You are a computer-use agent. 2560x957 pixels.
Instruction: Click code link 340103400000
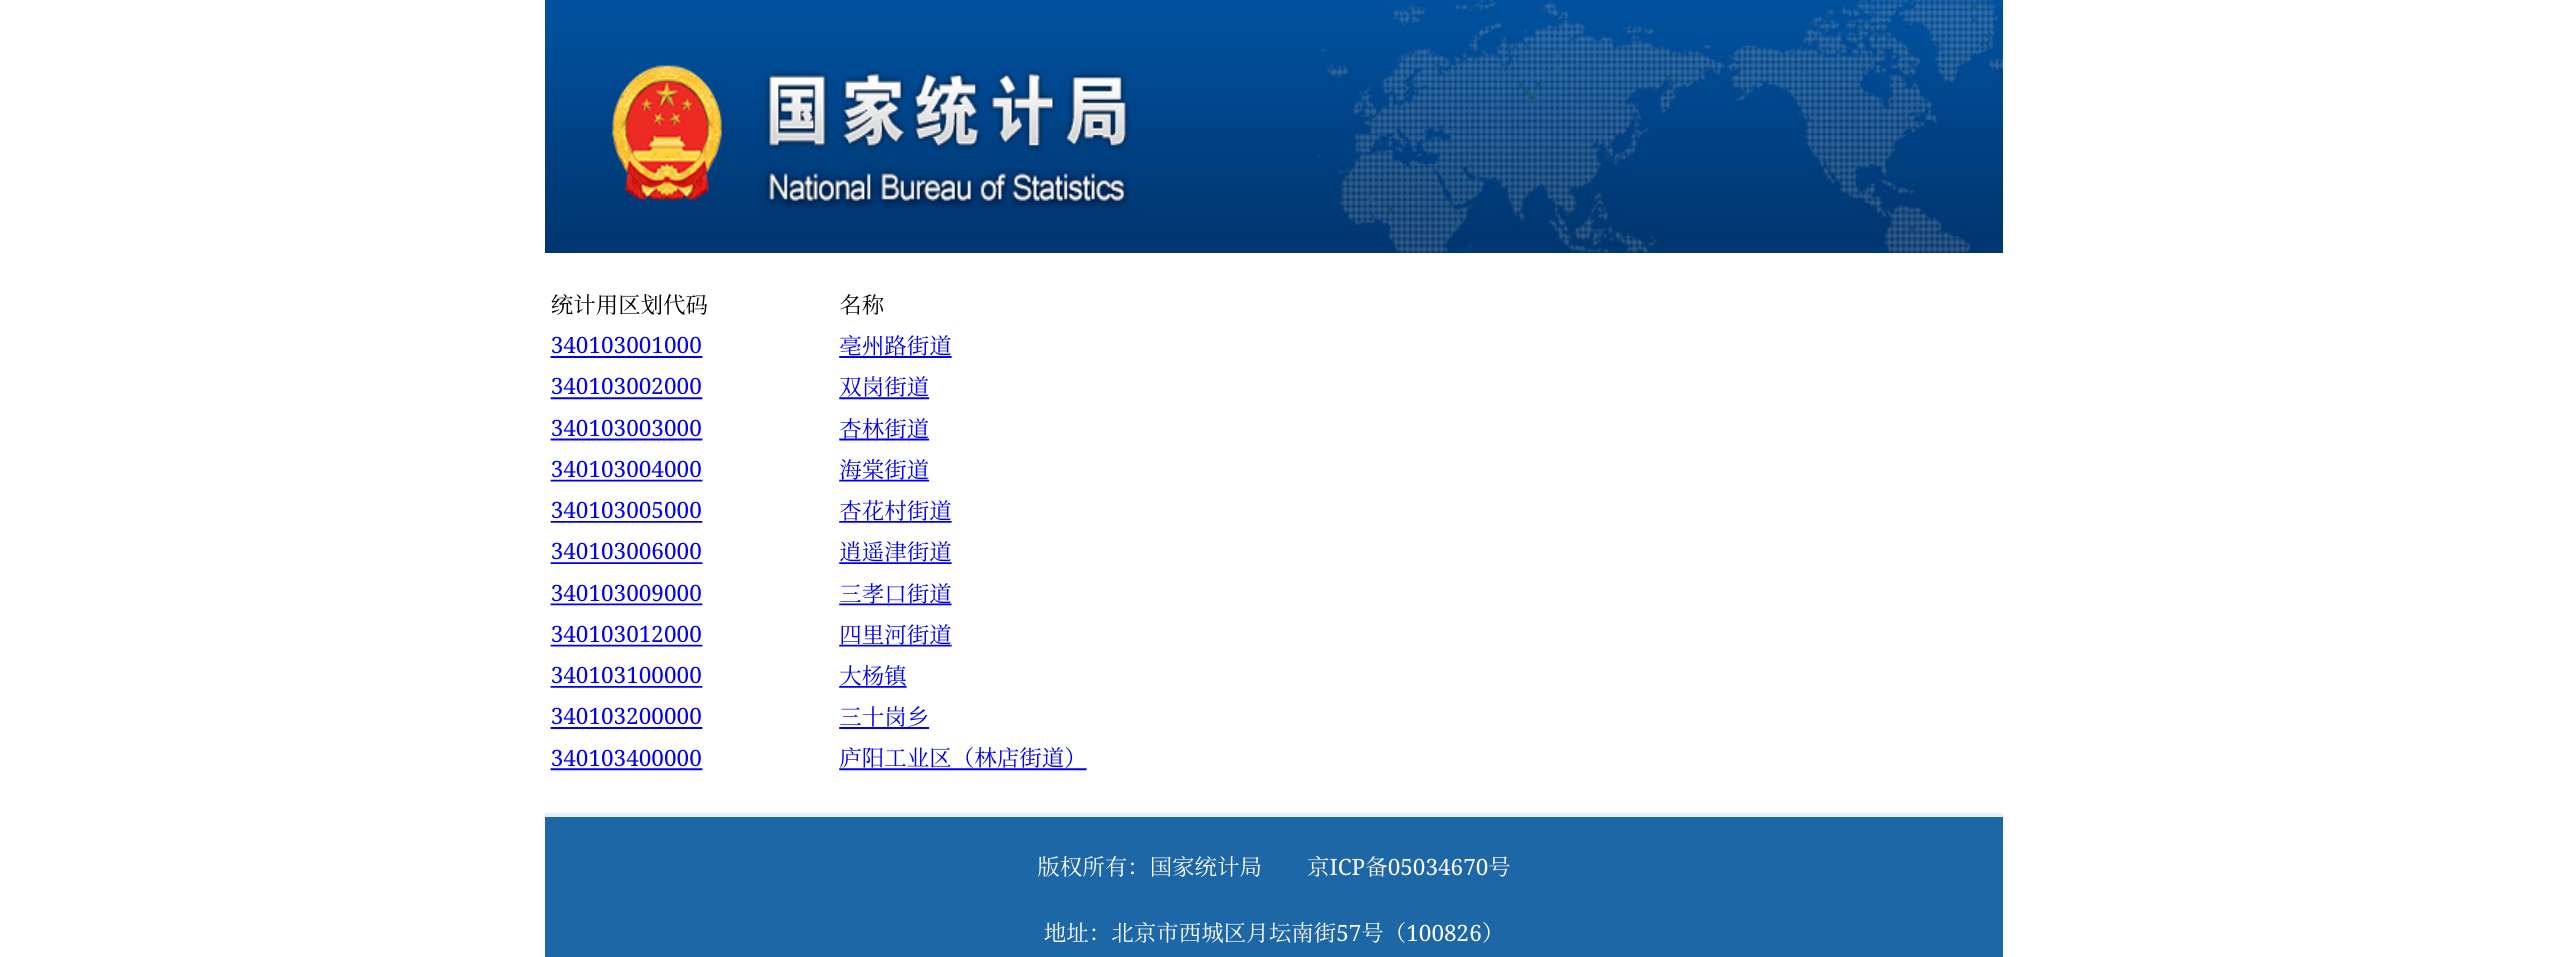pyautogui.click(x=626, y=759)
